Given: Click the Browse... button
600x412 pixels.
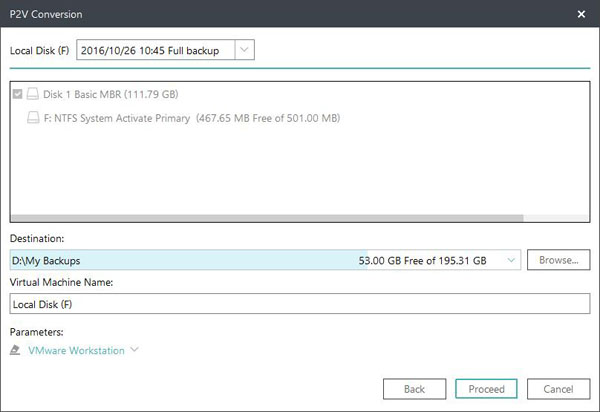Looking at the screenshot, I should coord(558,260).
